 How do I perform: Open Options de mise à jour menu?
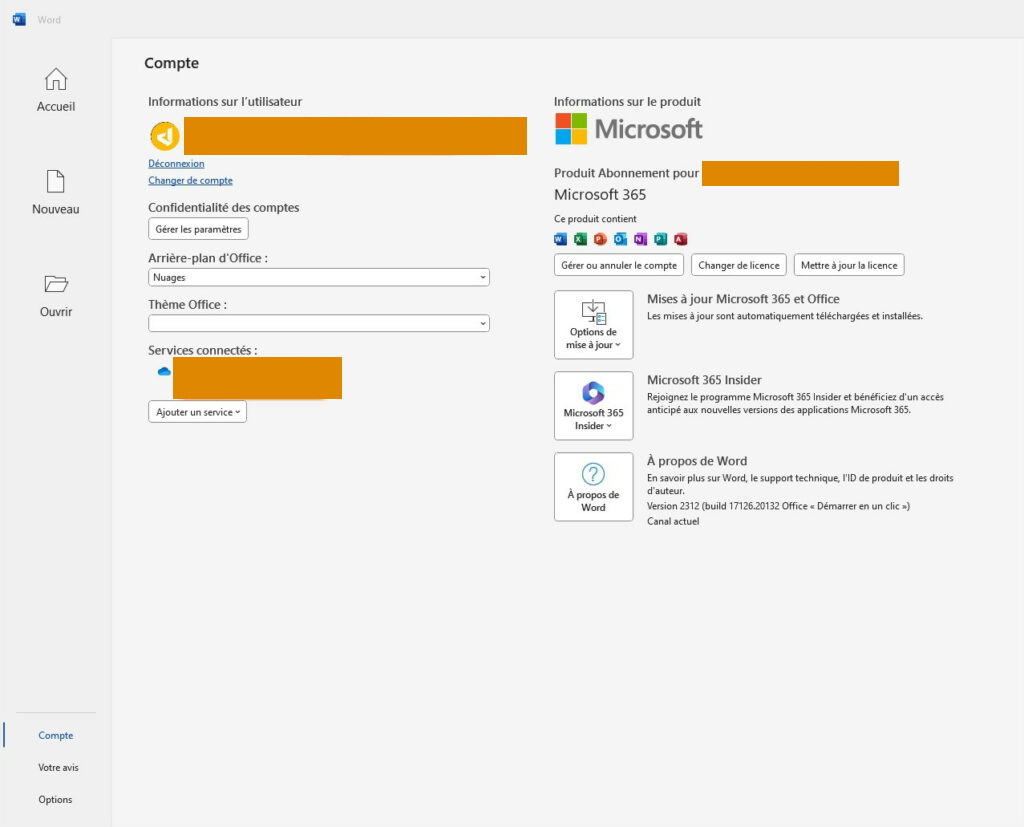594,325
